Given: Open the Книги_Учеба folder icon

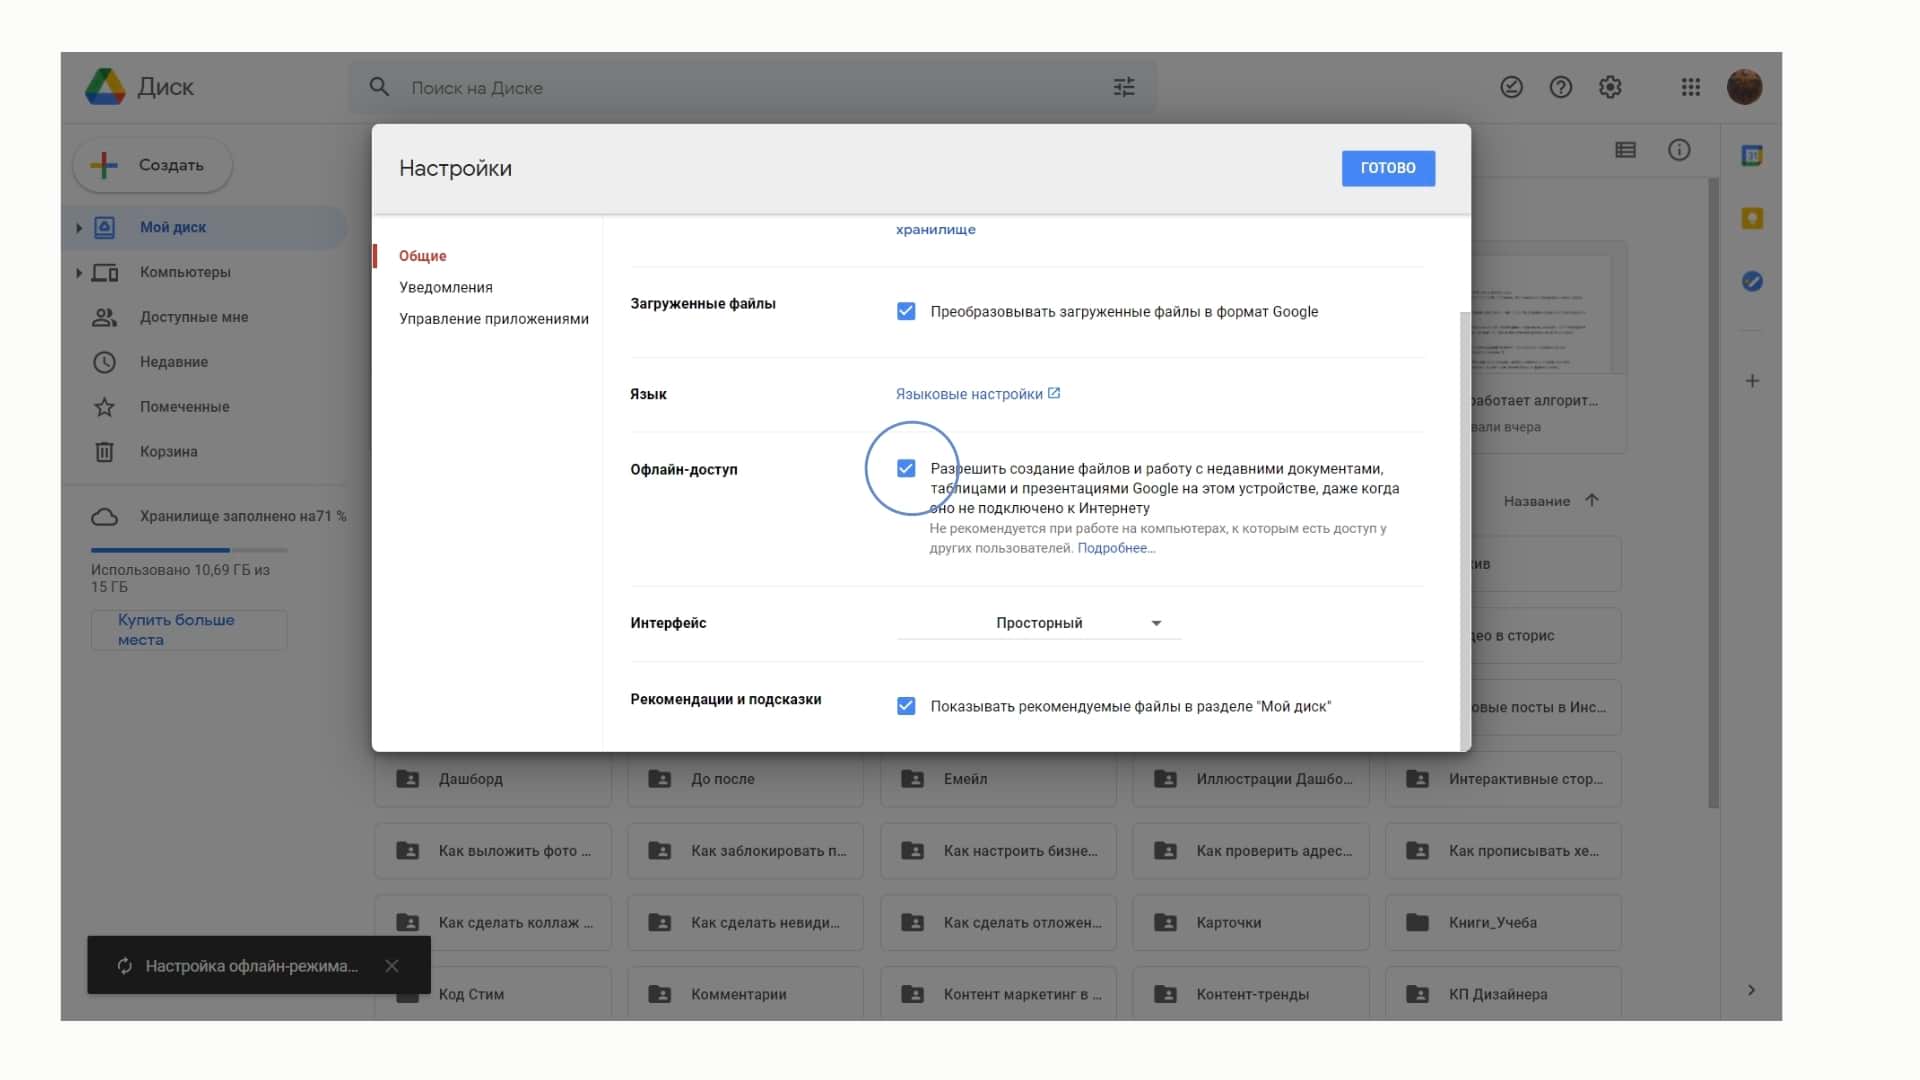Looking at the screenshot, I should [1417, 922].
